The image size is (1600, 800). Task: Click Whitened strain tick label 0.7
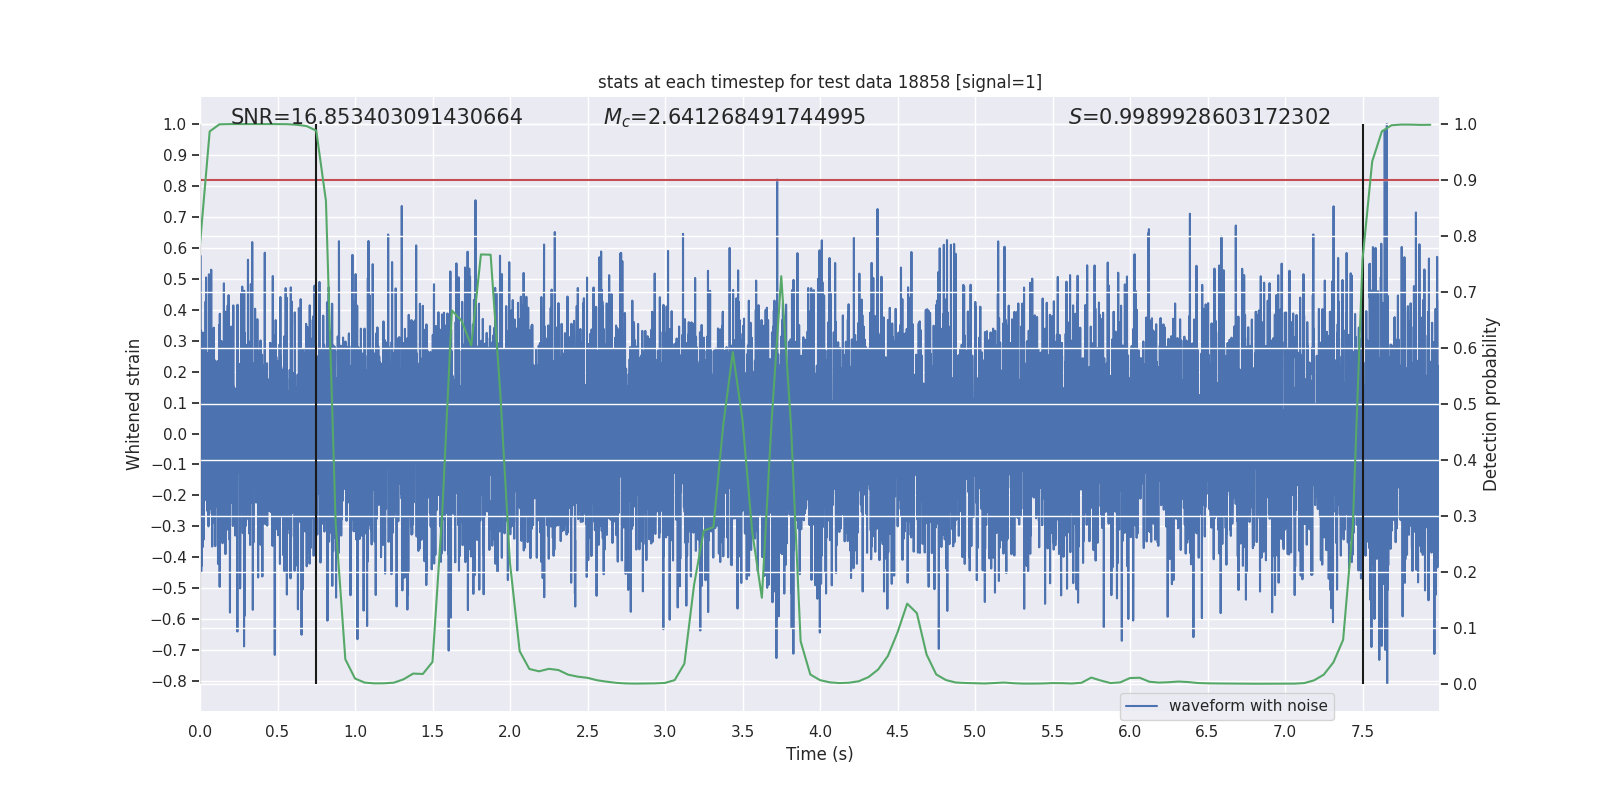pos(175,218)
